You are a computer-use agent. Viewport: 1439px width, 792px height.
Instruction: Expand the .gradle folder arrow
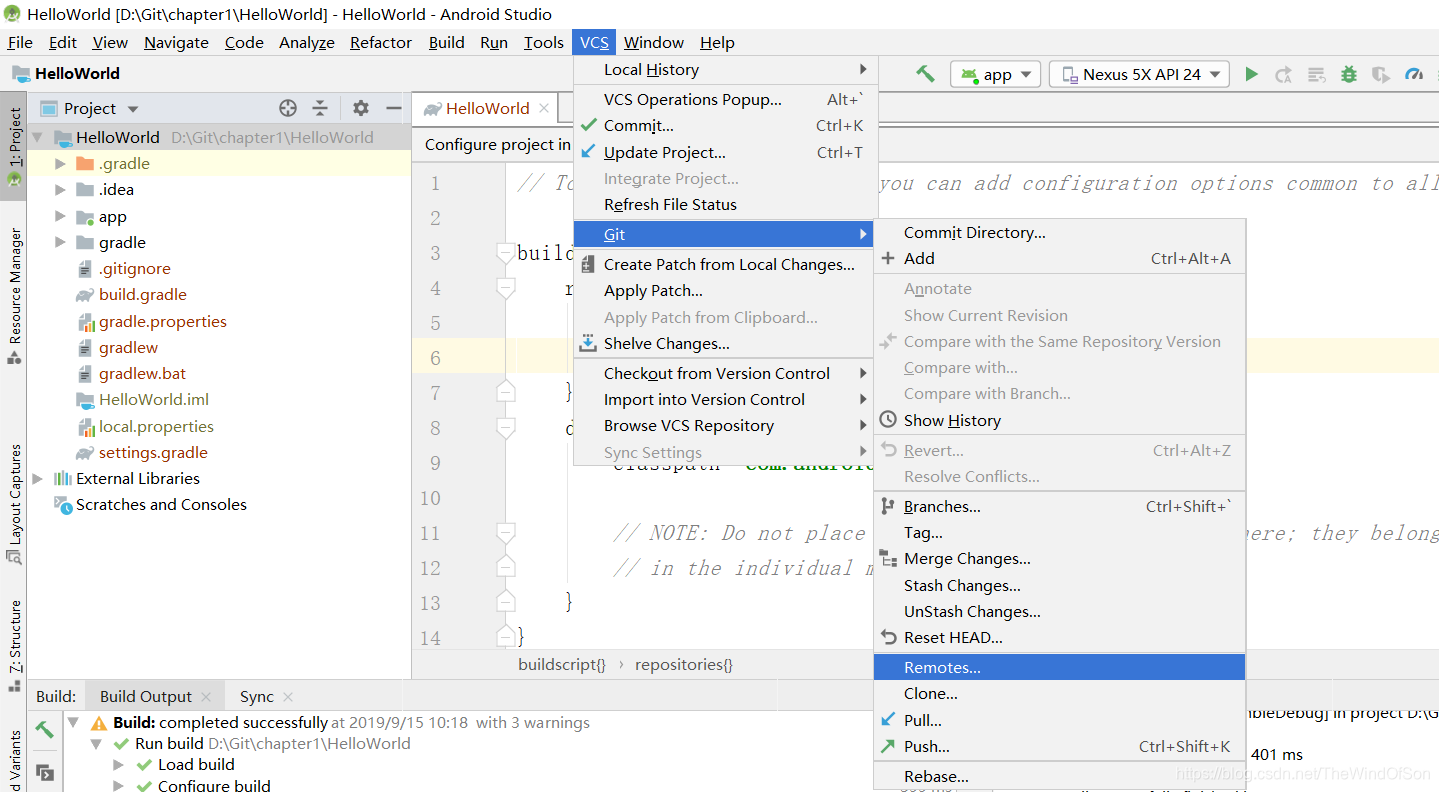pyautogui.click(x=60, y=164)
